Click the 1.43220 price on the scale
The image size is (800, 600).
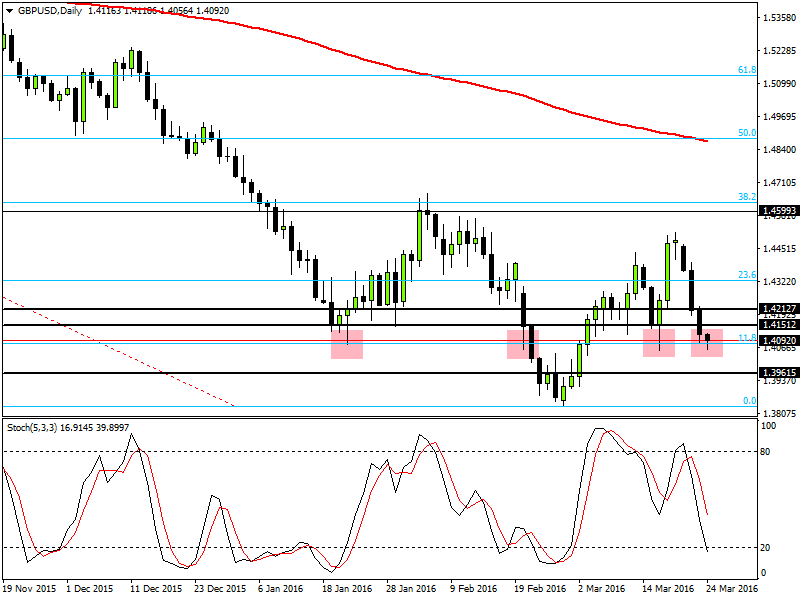[779, 282]
